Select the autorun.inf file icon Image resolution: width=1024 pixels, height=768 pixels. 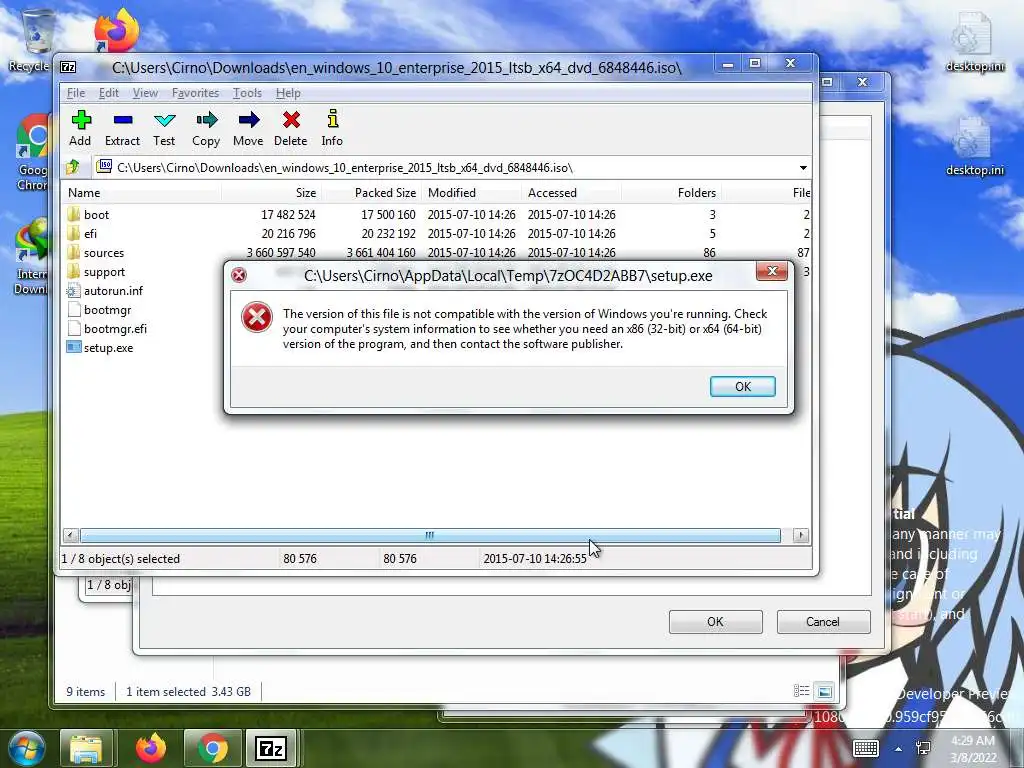[x=73, y=291]
